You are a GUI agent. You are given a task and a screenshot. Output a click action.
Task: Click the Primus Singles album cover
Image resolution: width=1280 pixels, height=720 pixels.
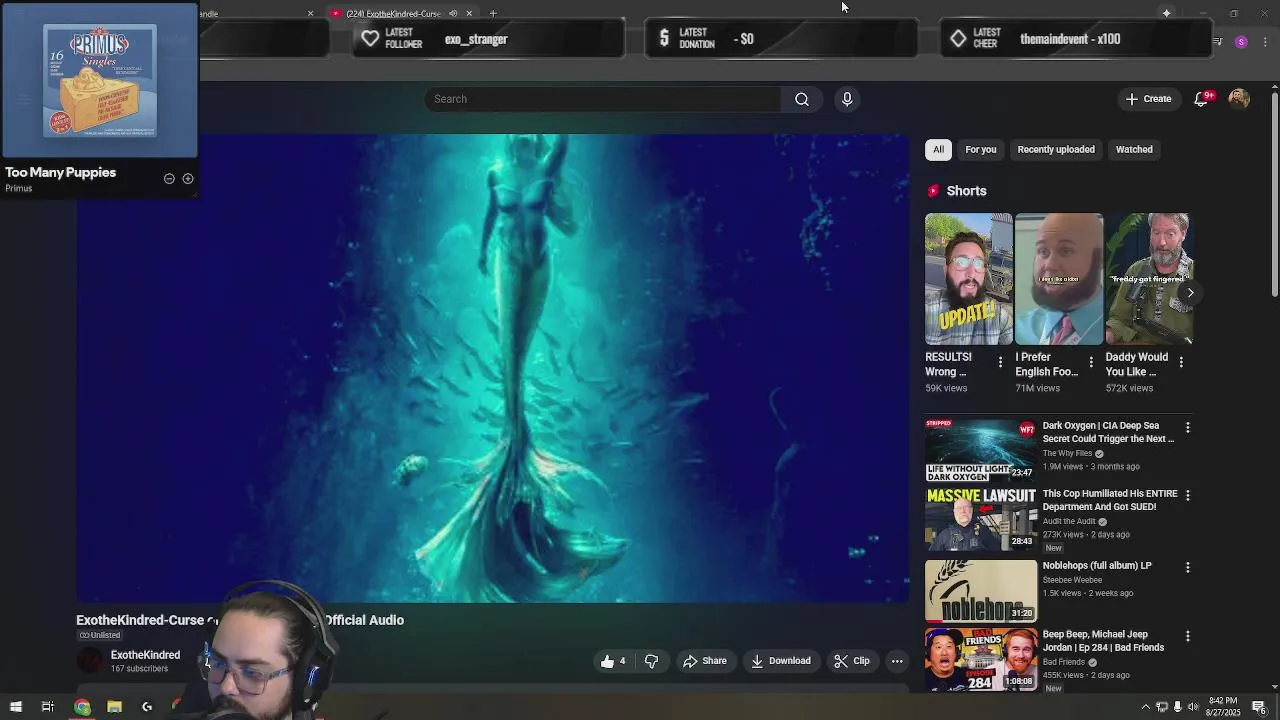point(100,81)
